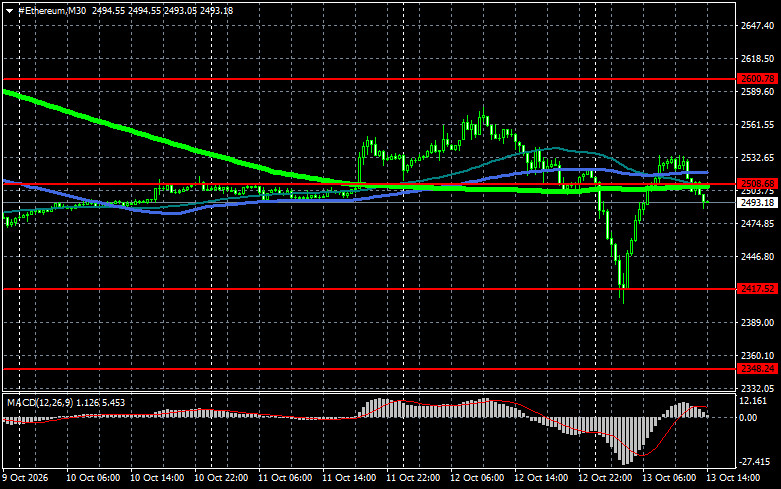
Task: Click the 13 Oct 06:00 time label
Action: [669, 478]
